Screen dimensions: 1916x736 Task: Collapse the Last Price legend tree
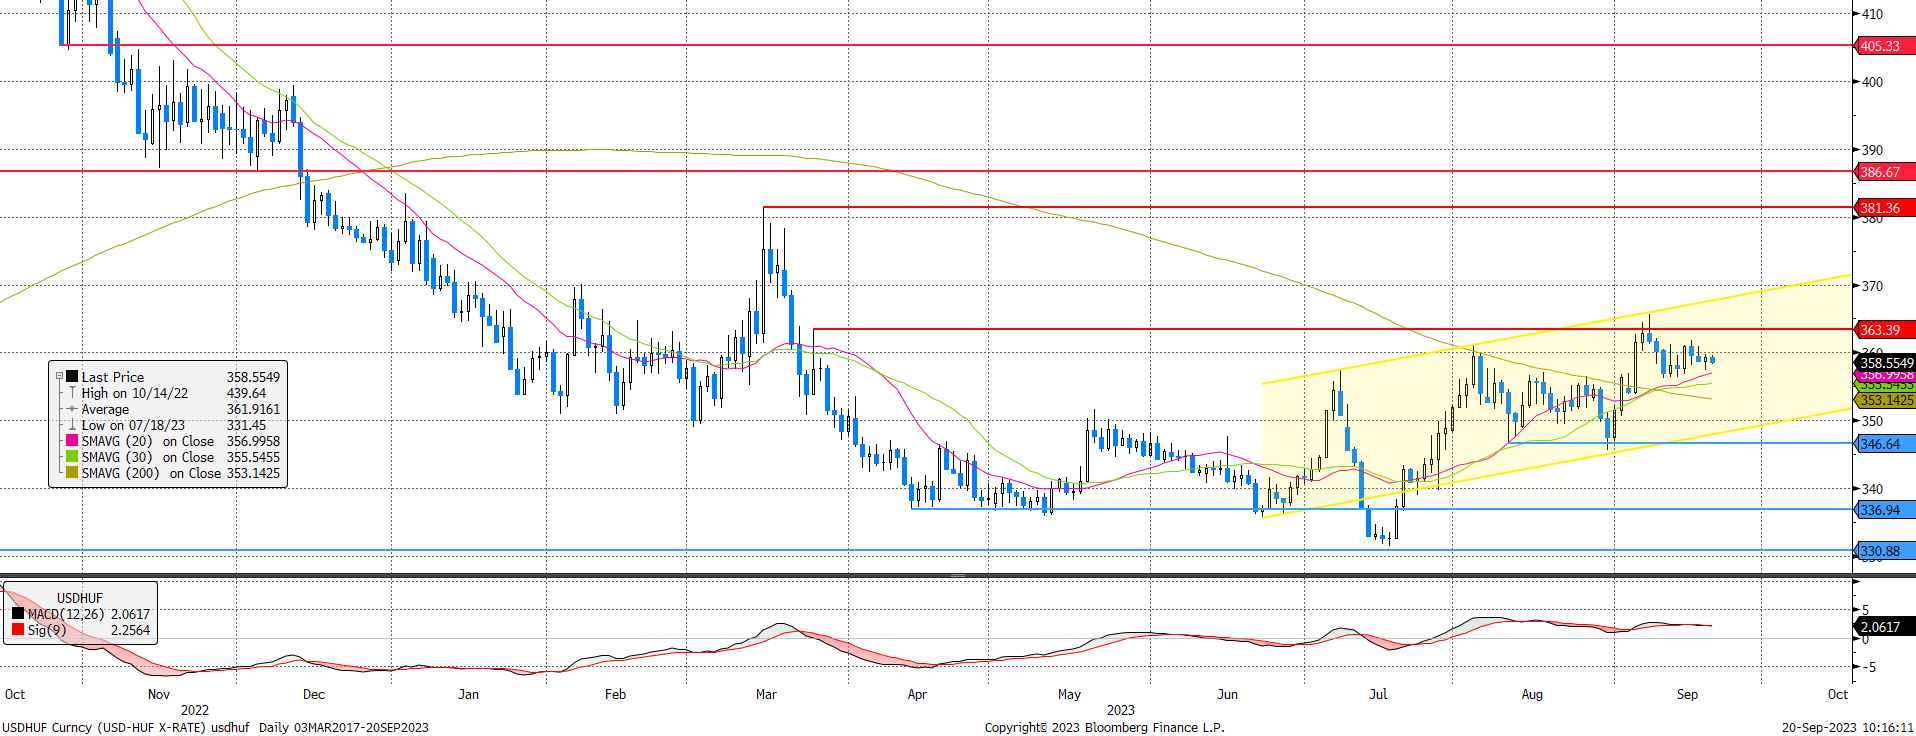(x=59, y=377)
